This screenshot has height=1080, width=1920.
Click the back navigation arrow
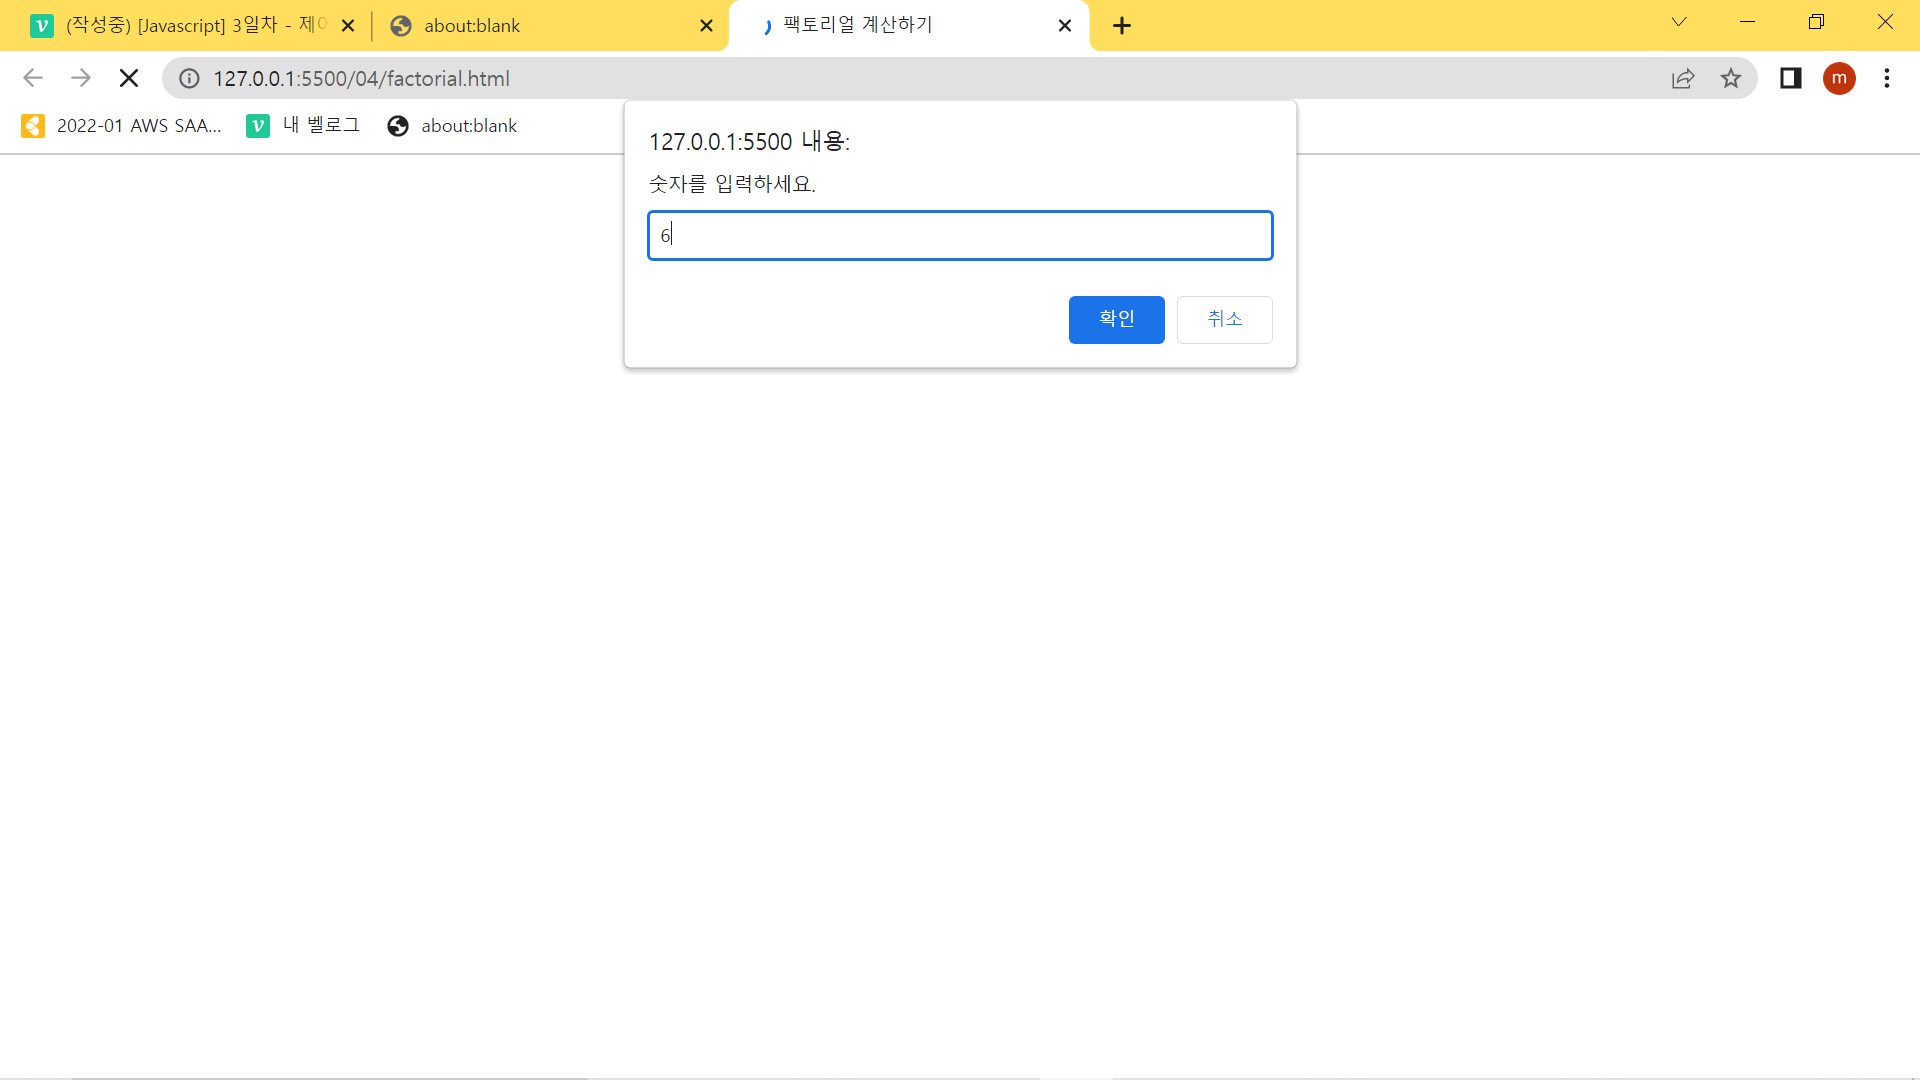click(33, 78)
